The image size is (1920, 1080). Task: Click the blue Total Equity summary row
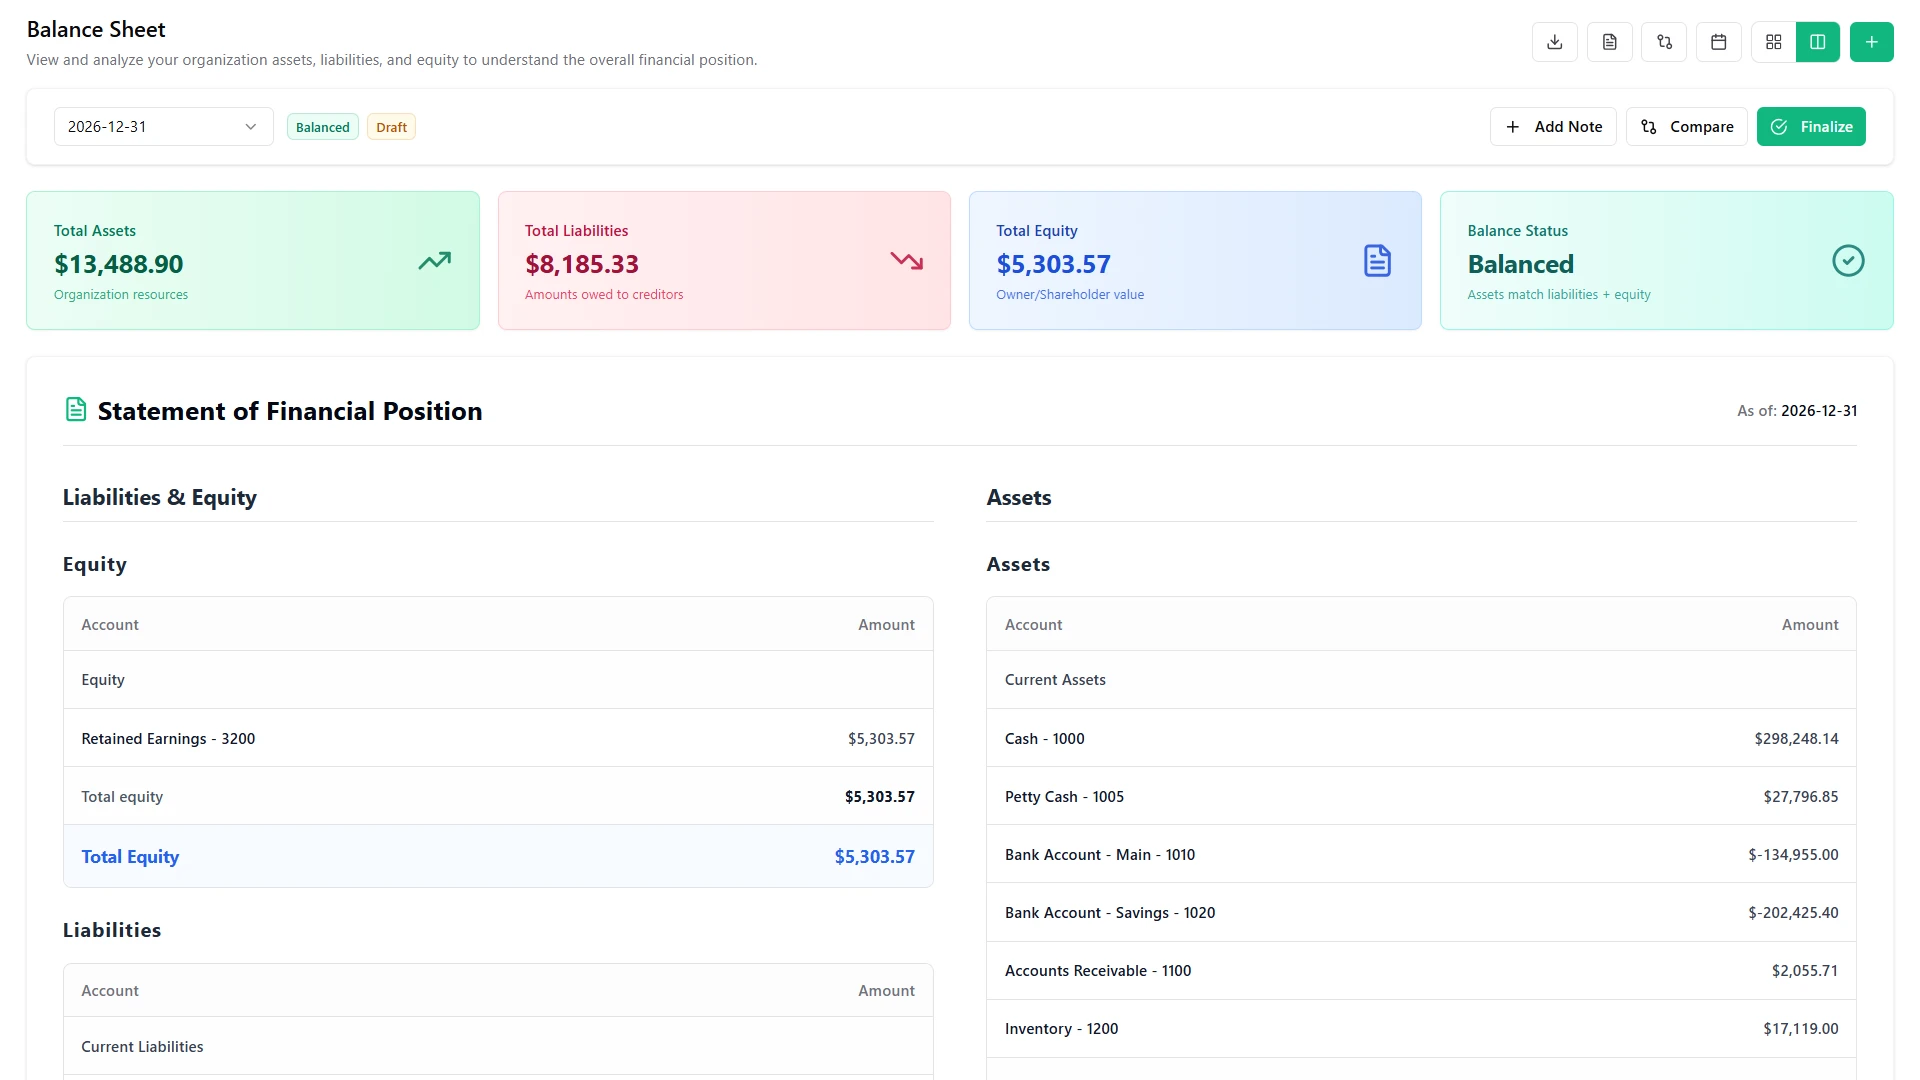(498, 857)
